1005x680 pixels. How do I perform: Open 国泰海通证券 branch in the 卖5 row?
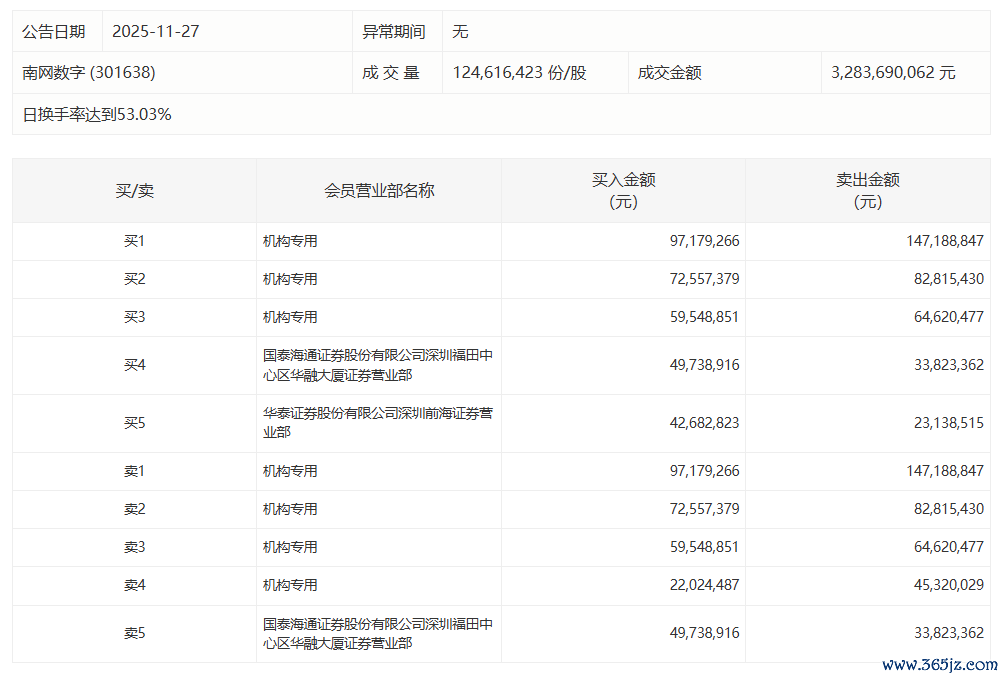tap(377, 633)
